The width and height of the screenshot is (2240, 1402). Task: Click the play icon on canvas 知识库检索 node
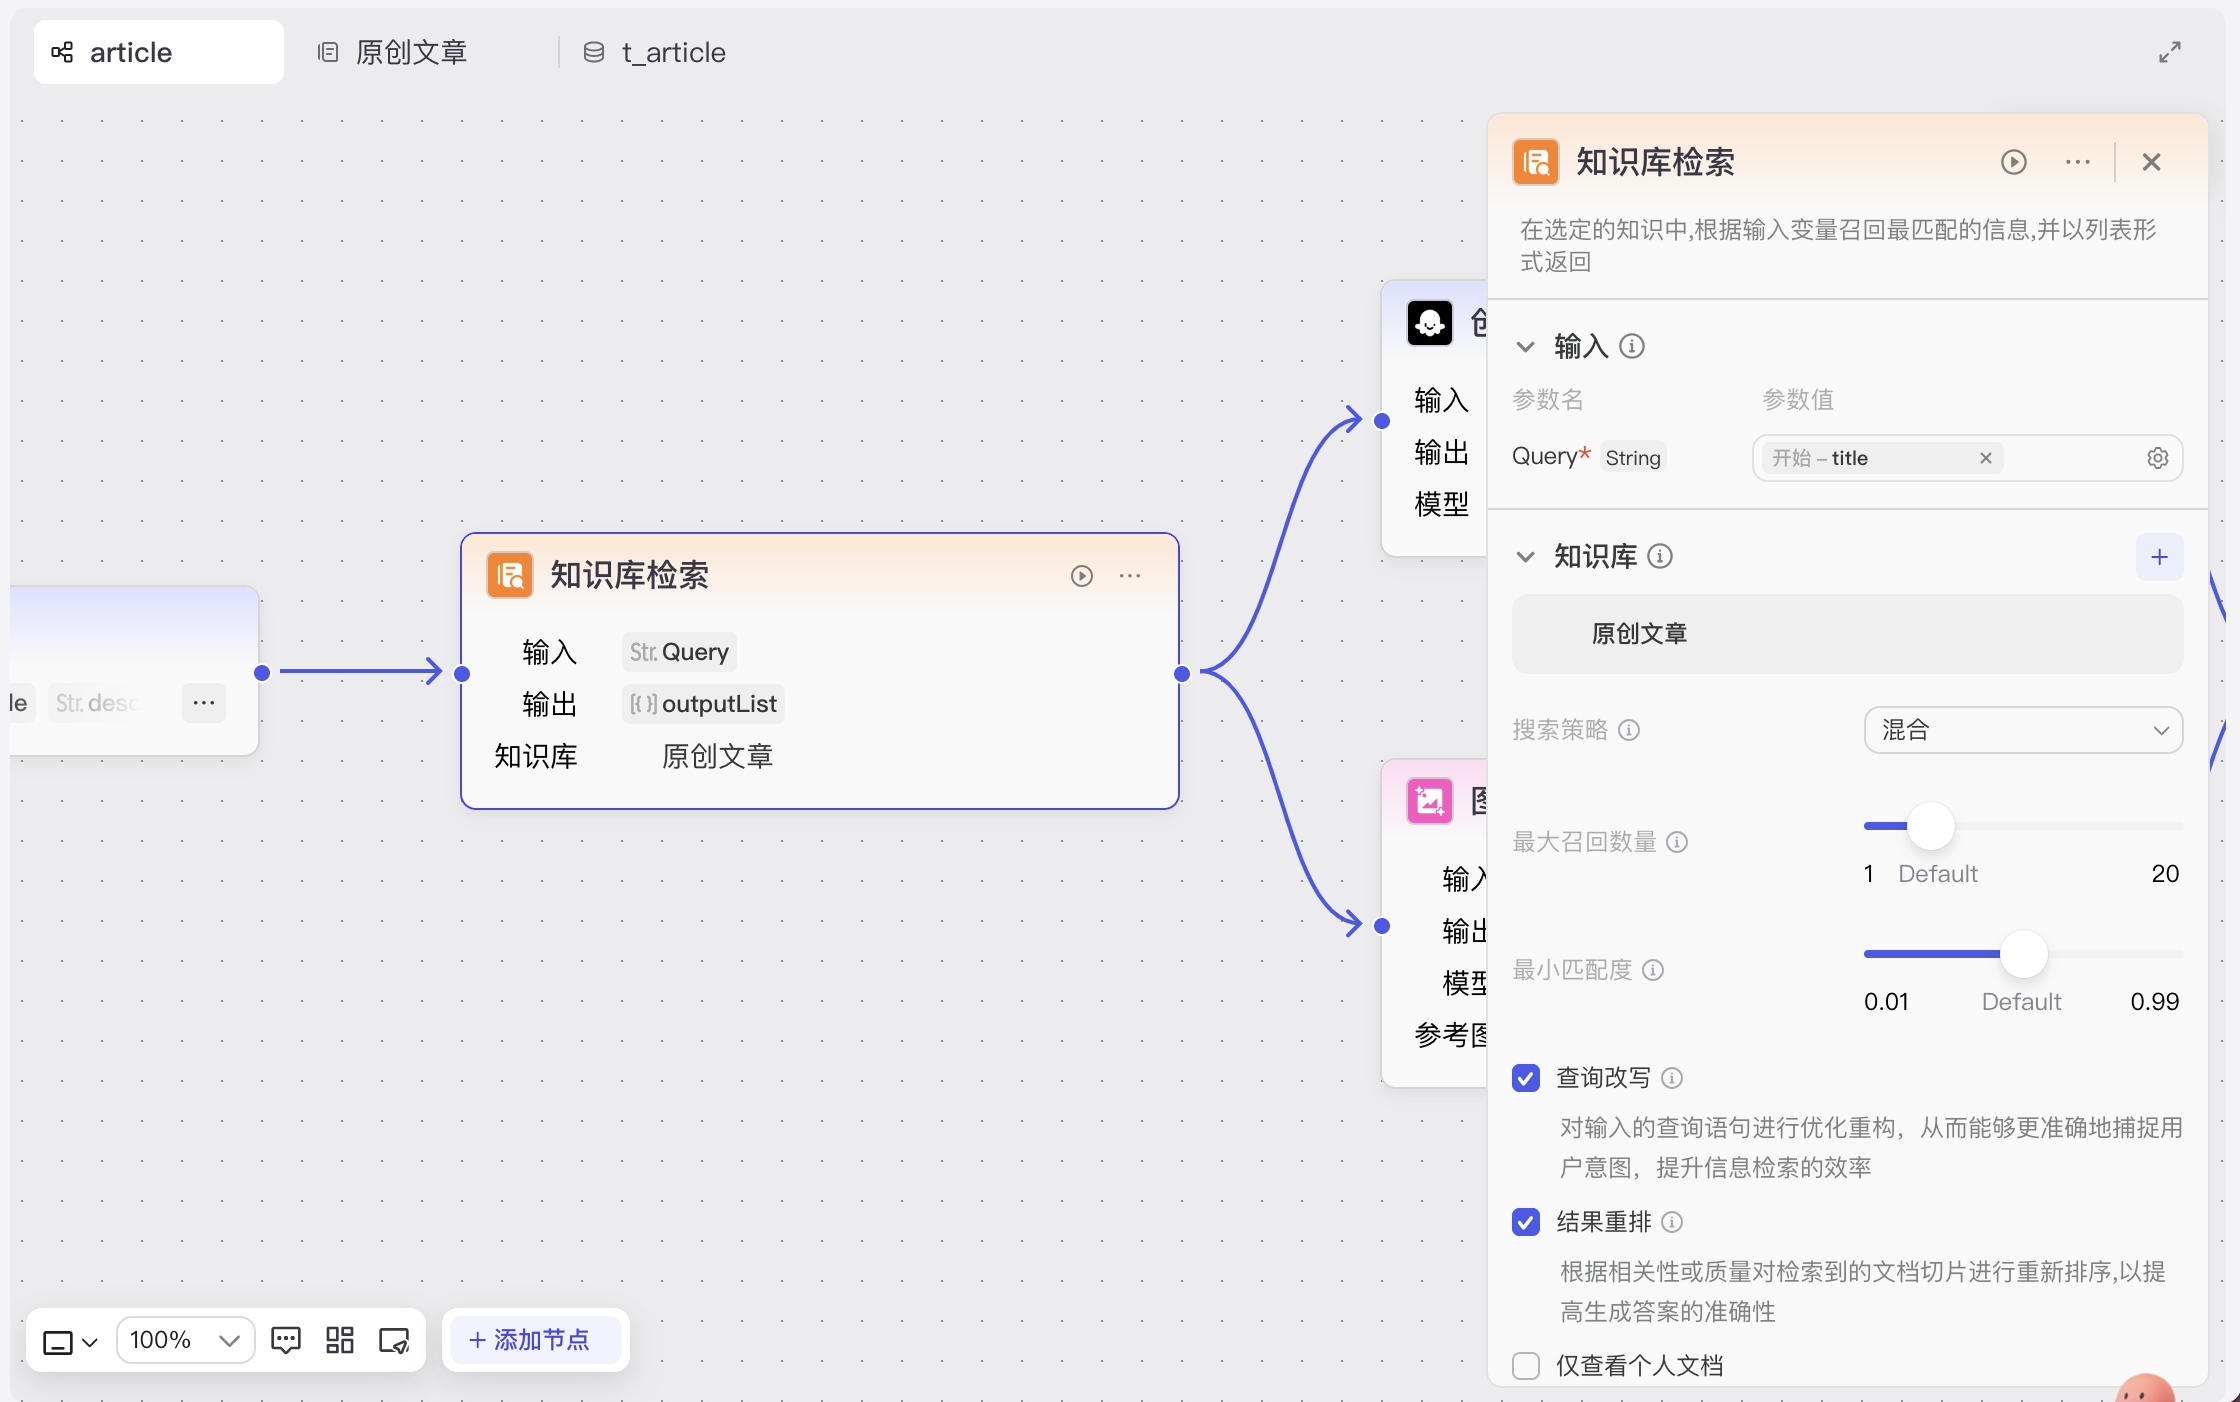click(x=1081, y=576)
